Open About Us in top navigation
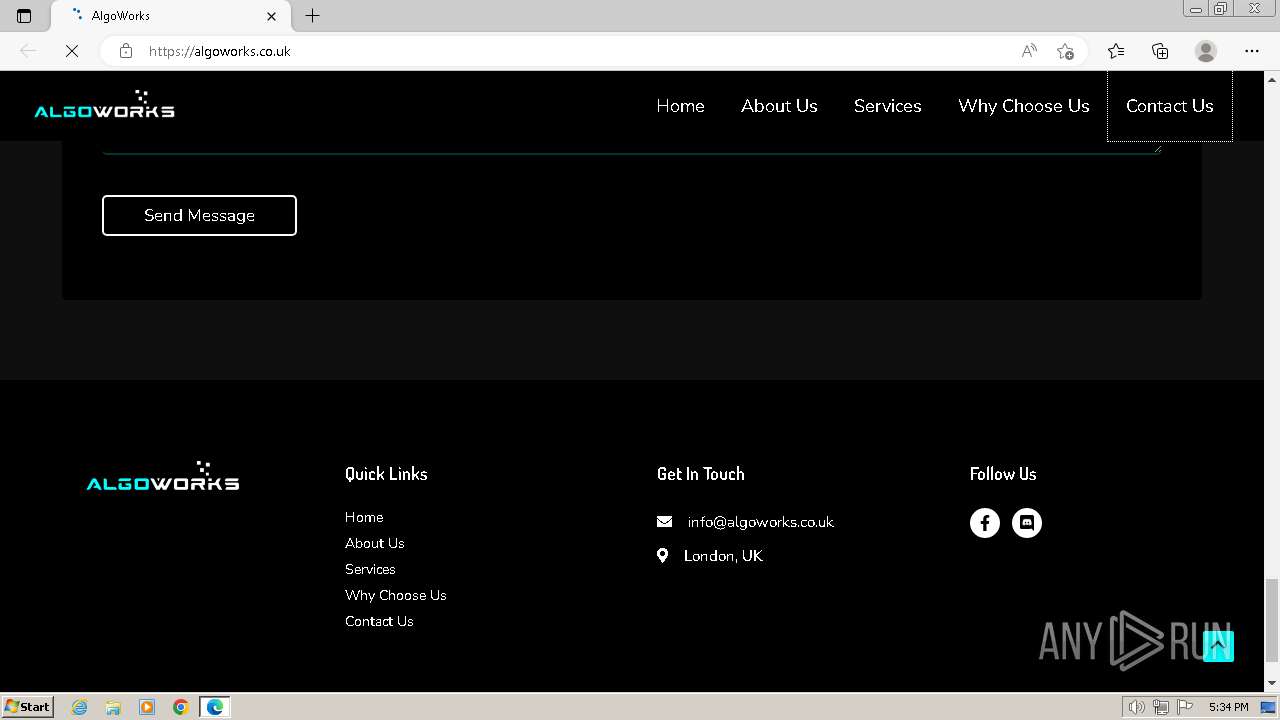Viewport: 1280px width, 720px height. (x=779, y=106)
